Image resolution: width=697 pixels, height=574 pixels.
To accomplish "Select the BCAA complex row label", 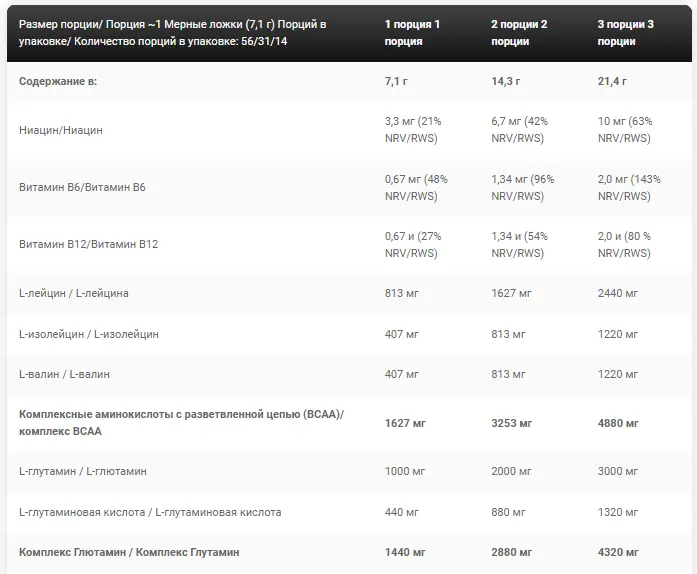I will (x=182, y=422).
